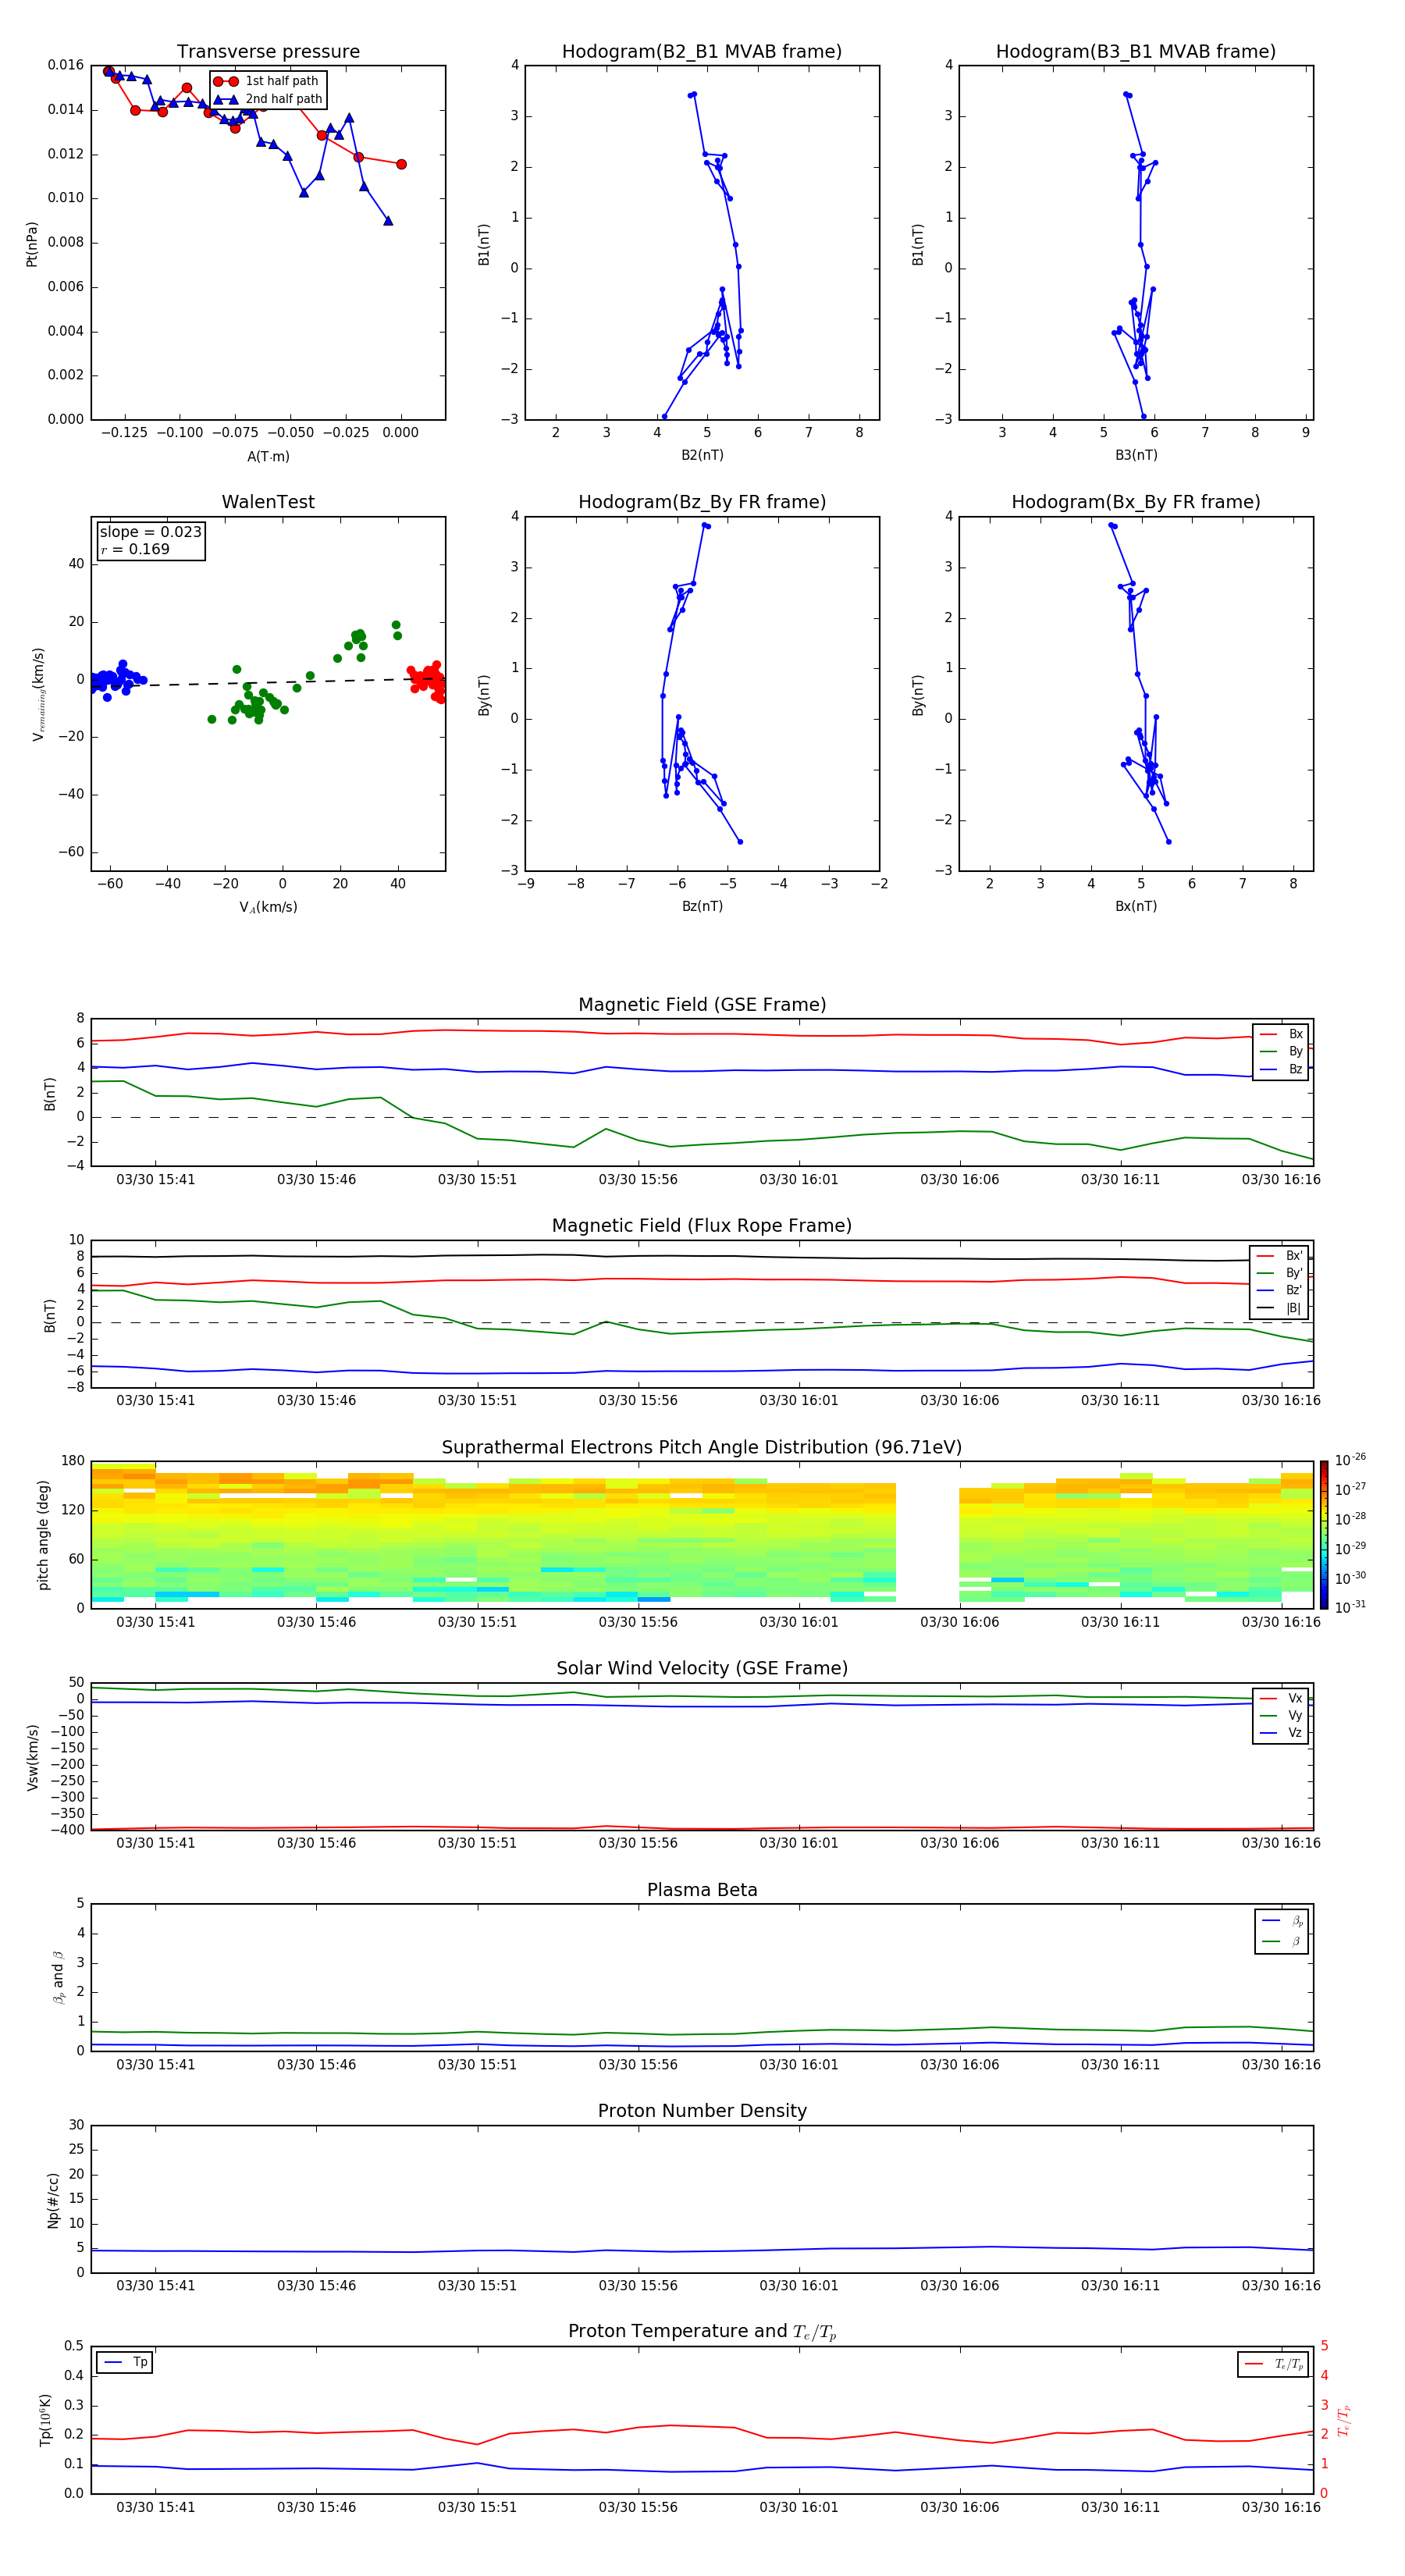
Task: Click the red 'Te/Tp' right axis label
Action: pos(1343,2421)
